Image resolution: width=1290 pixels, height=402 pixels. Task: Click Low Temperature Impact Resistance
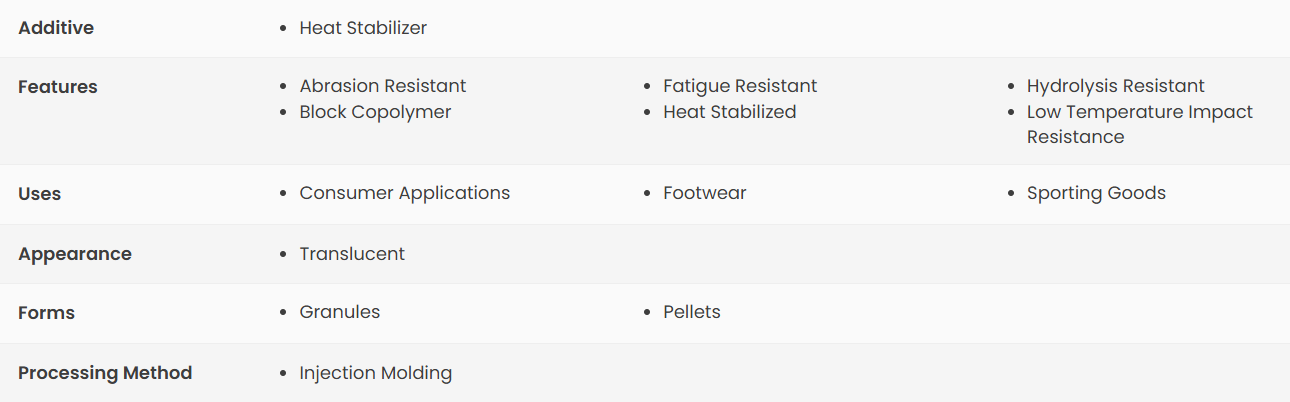(x=1139, y=112)
